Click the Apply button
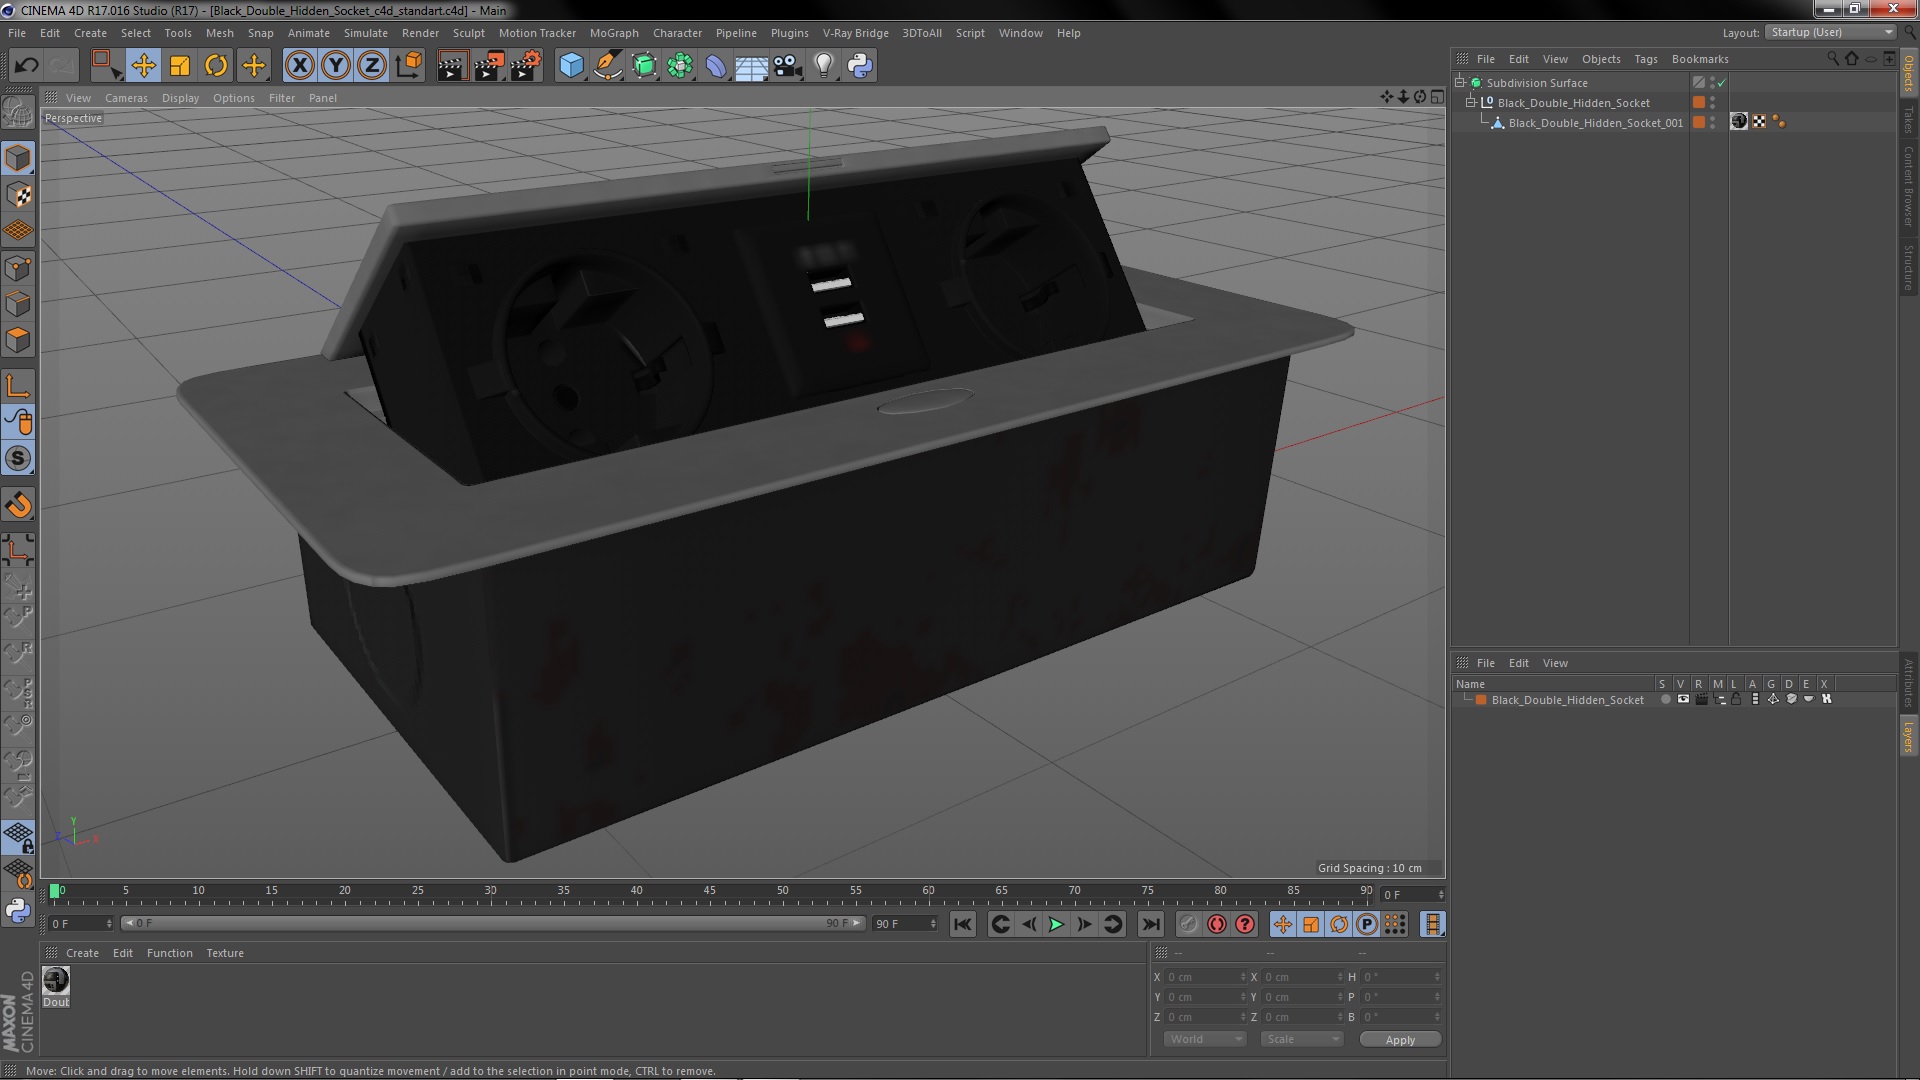1920x1080 pixels. 1400,1040
